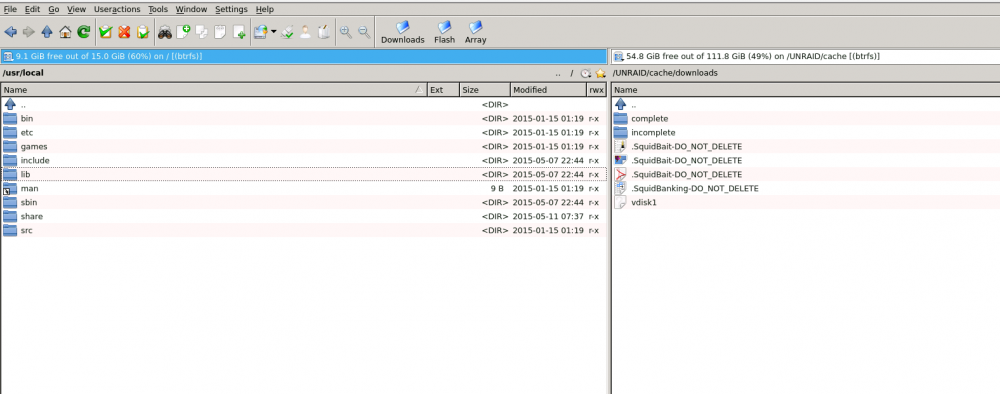This screenshot has width=1000, height=394.
Task: Select the src folder
Action: point(304,230)
